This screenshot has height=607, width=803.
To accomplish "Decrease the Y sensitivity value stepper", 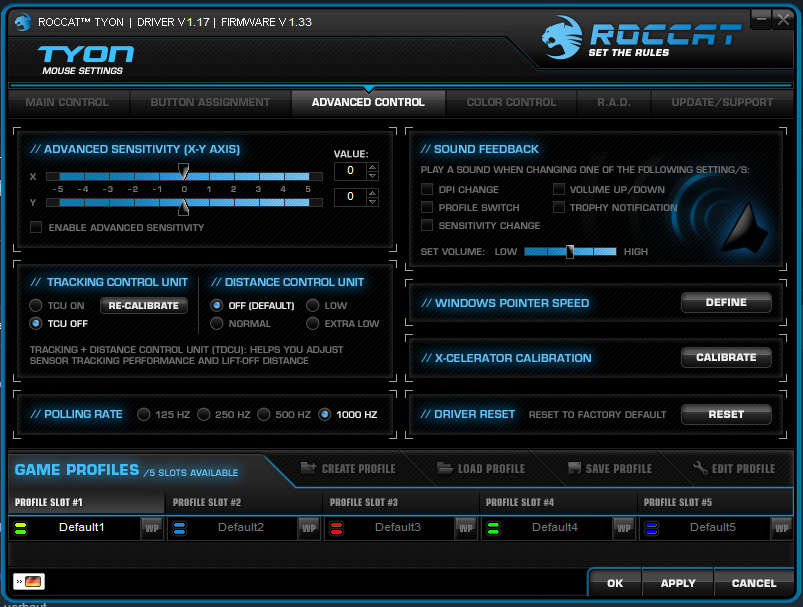I will click(373, 202).
